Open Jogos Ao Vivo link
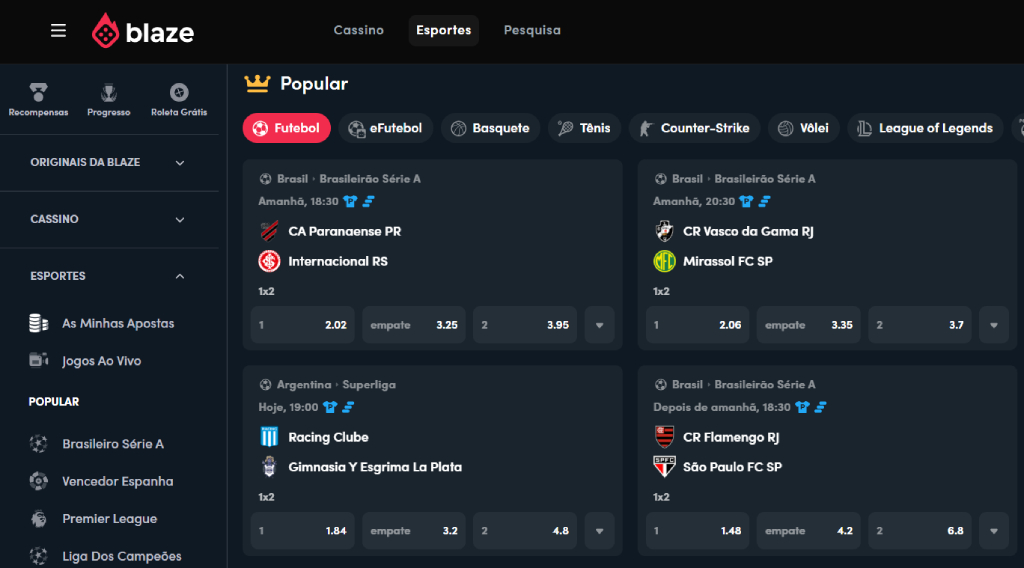The image size is (1024, 568). [x=101, y=361]
